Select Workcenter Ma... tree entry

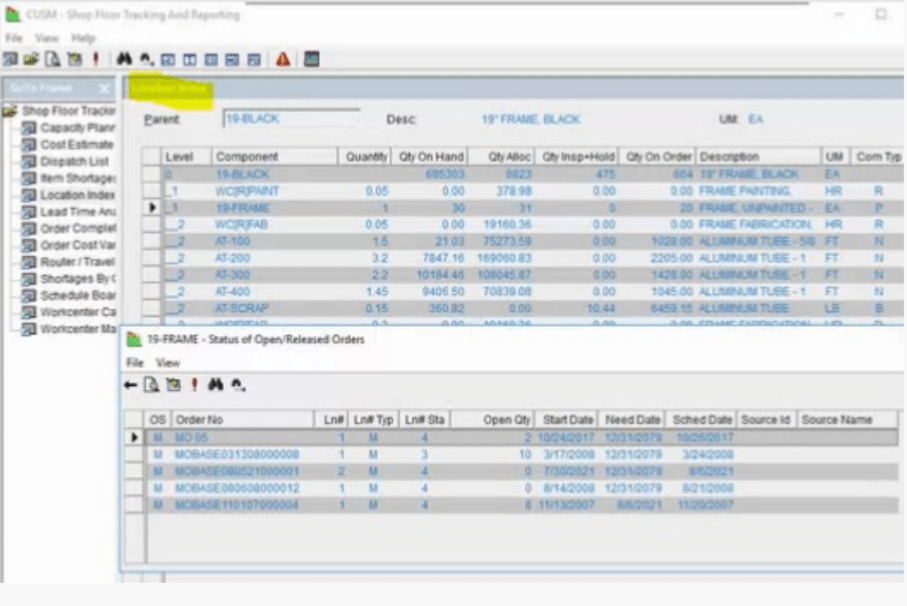pyautogui.click(x=78, y=329)
